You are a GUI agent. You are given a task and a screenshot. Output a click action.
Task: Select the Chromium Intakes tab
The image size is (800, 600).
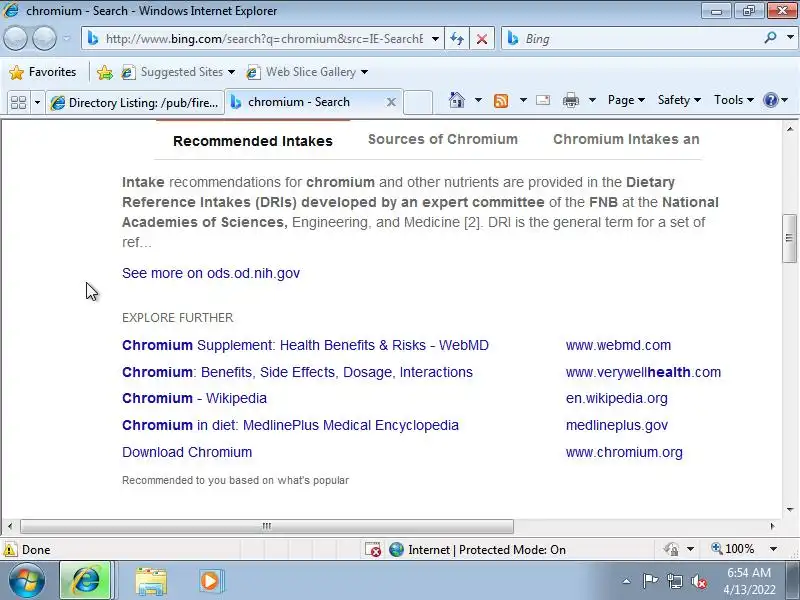click(626, 139)
